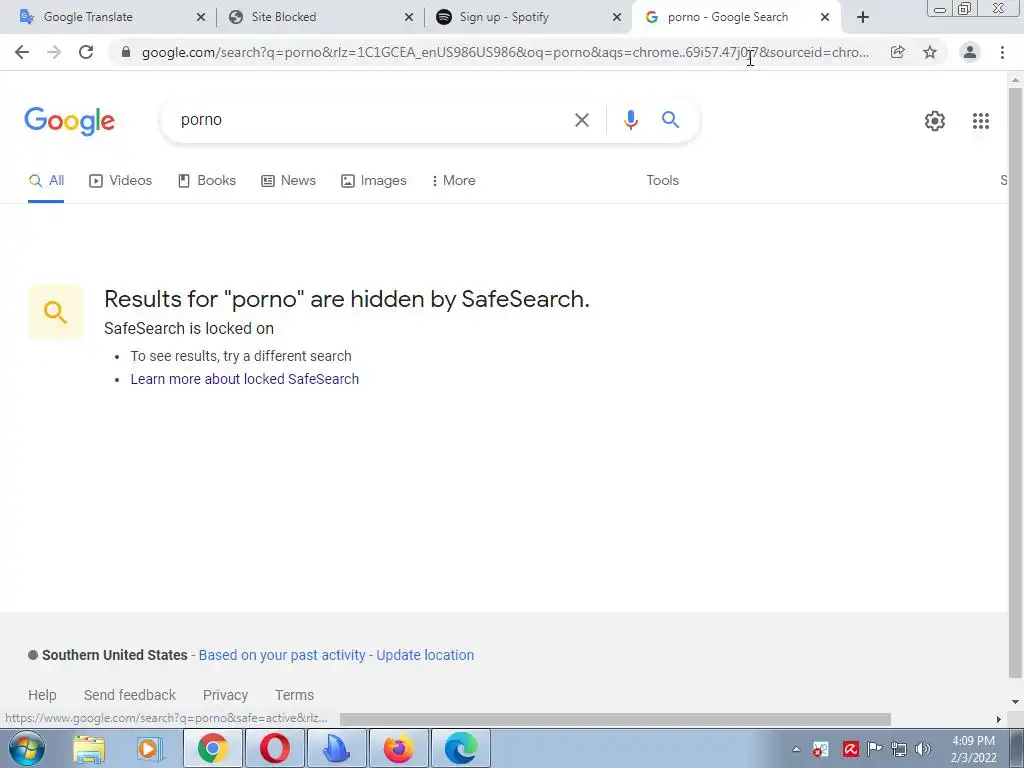This screenshot has height=768, width=1024.
Task: Bookmark this page with the star icon
Action: click(929, 52)
